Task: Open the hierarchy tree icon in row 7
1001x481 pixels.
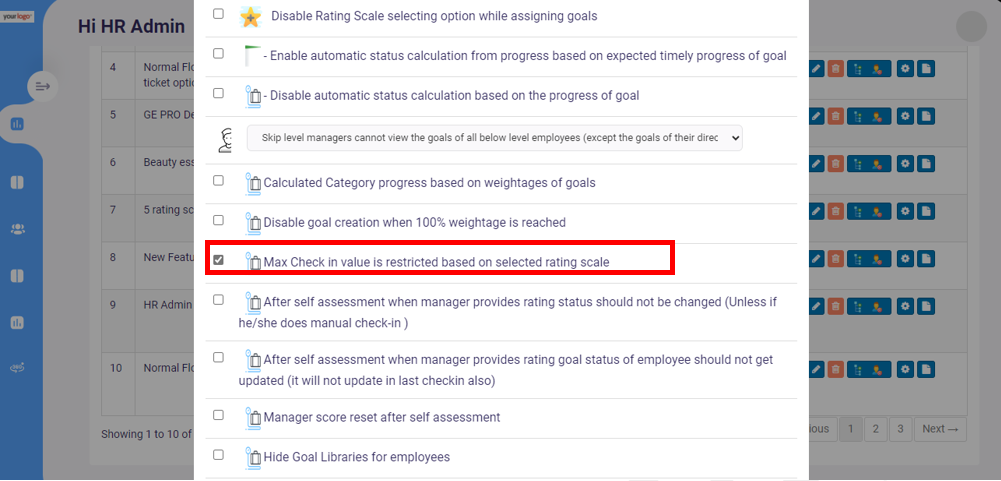Action: coord(856,211)
